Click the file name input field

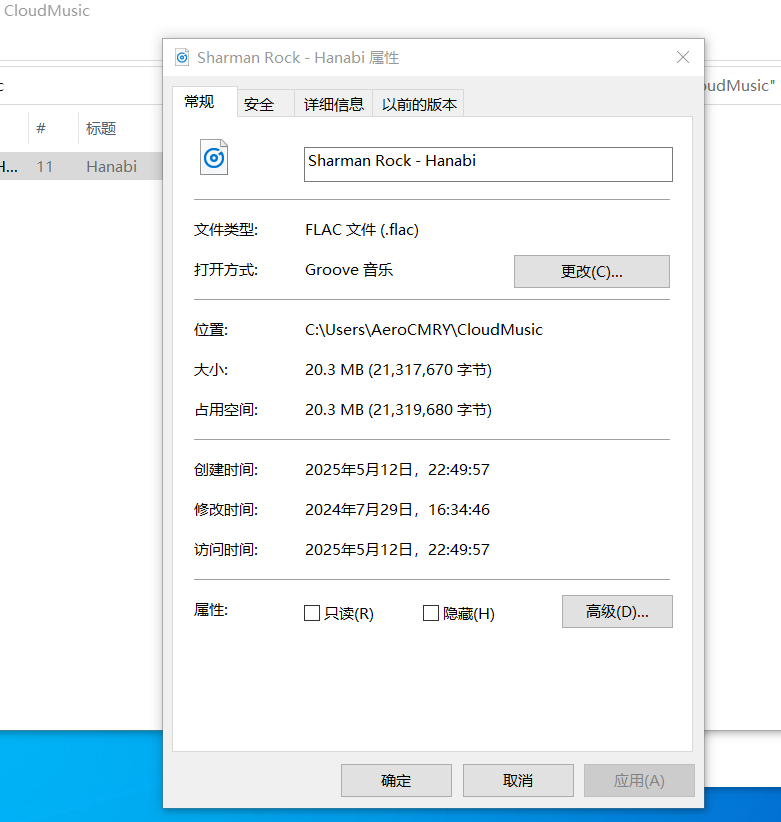click(488, 164)
